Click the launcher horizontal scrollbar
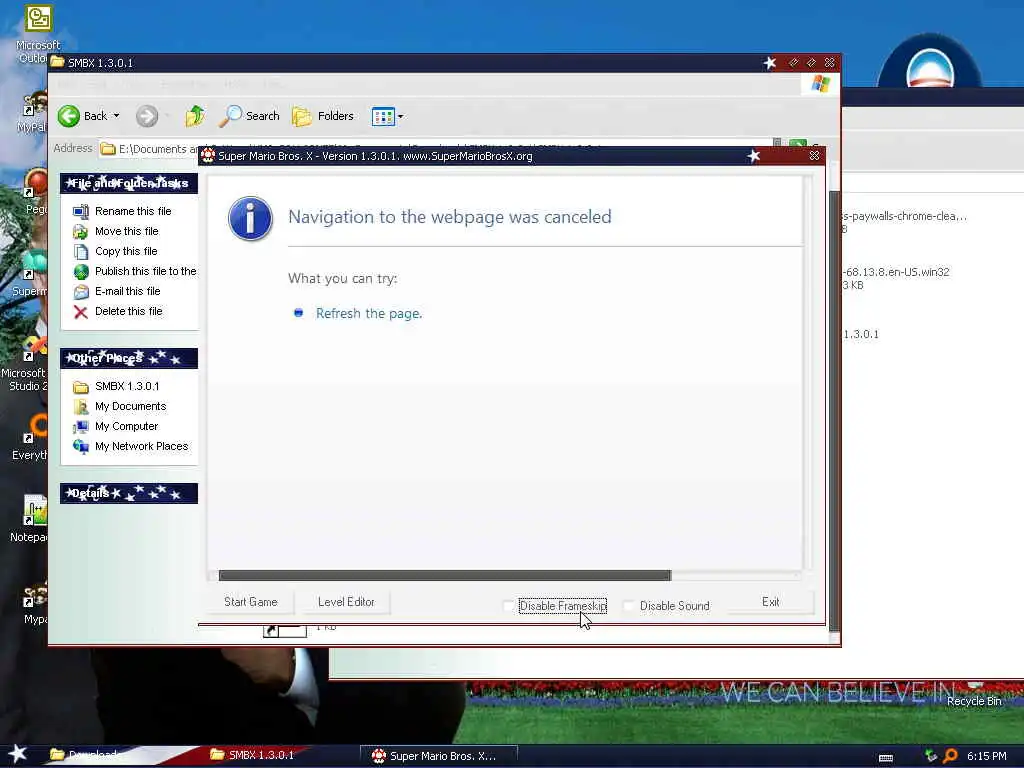Screen dimensions: 1024x768 point(445,575)
